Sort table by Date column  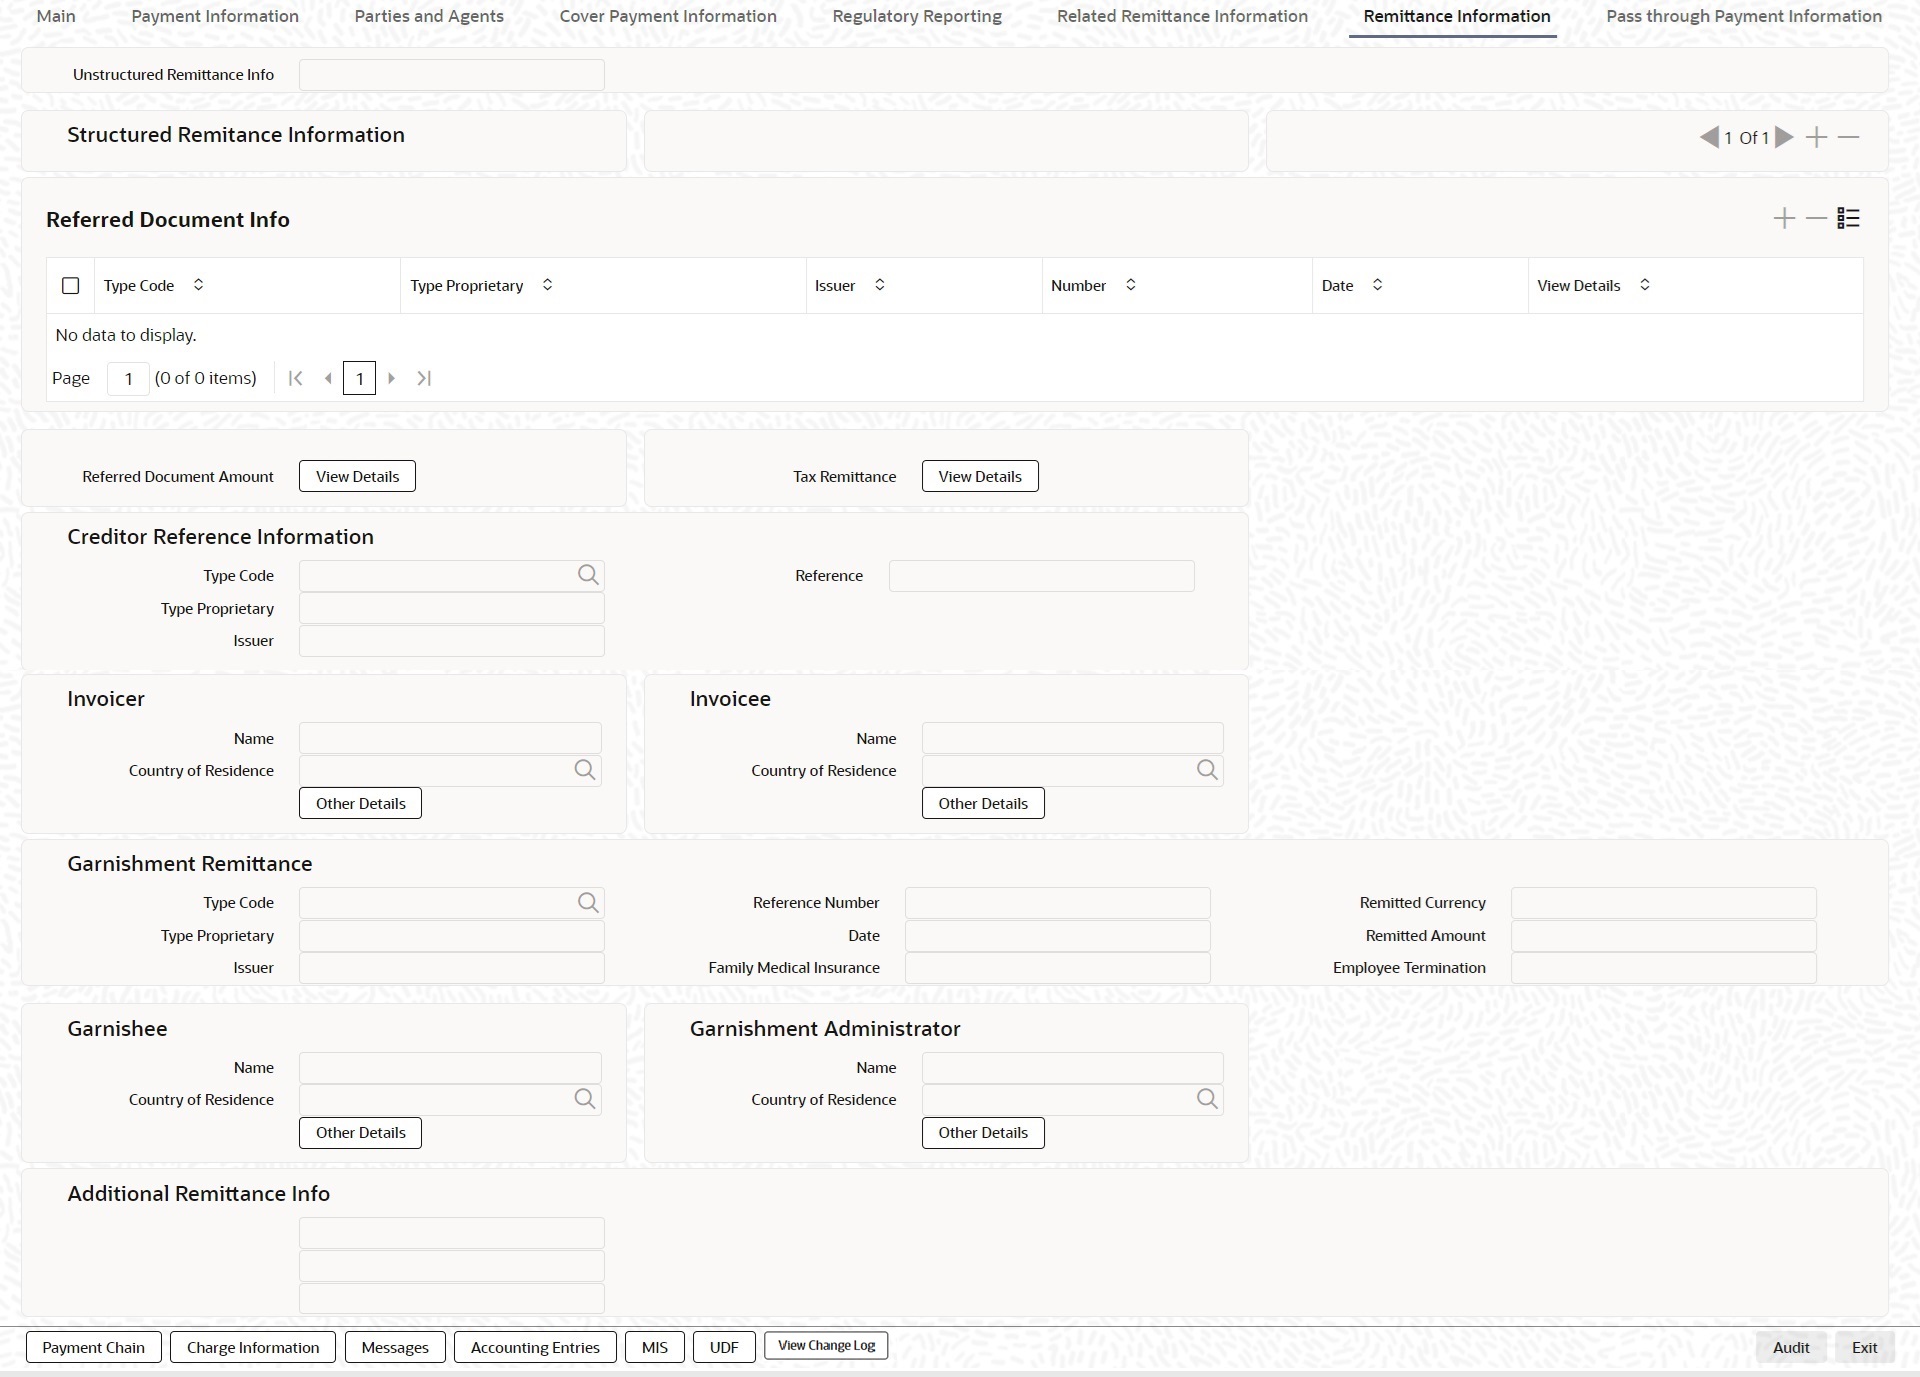[x=1377, y=285]
